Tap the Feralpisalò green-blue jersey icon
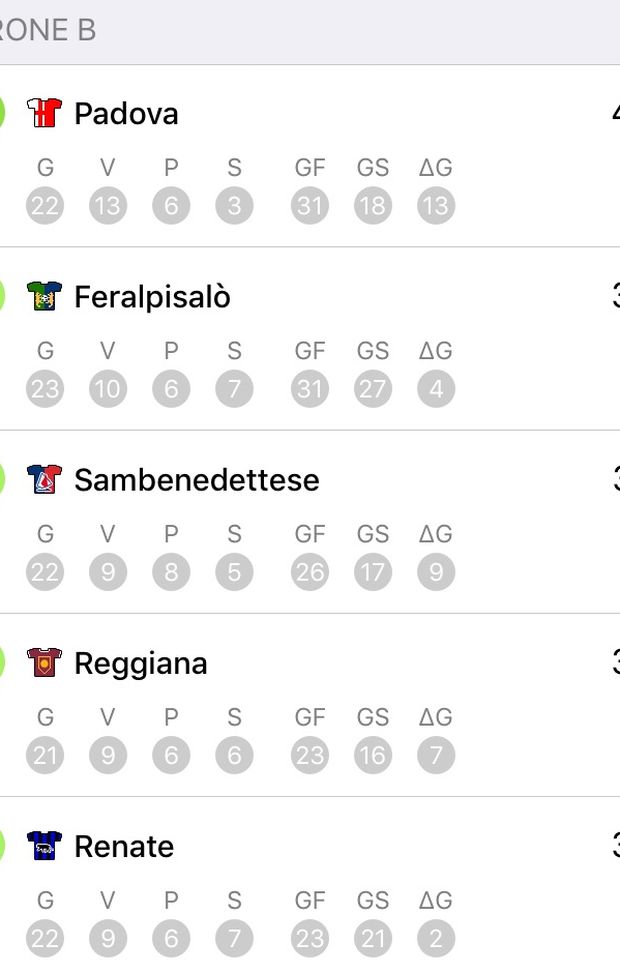Viewport: 620px width, 973px height. pos(44,296)
